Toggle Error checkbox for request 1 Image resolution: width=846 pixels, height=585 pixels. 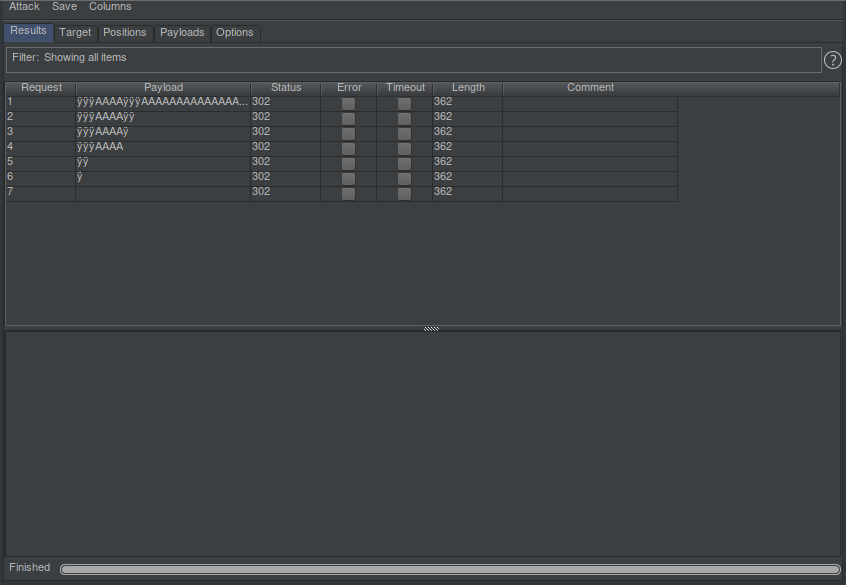(x=348, y=103)
